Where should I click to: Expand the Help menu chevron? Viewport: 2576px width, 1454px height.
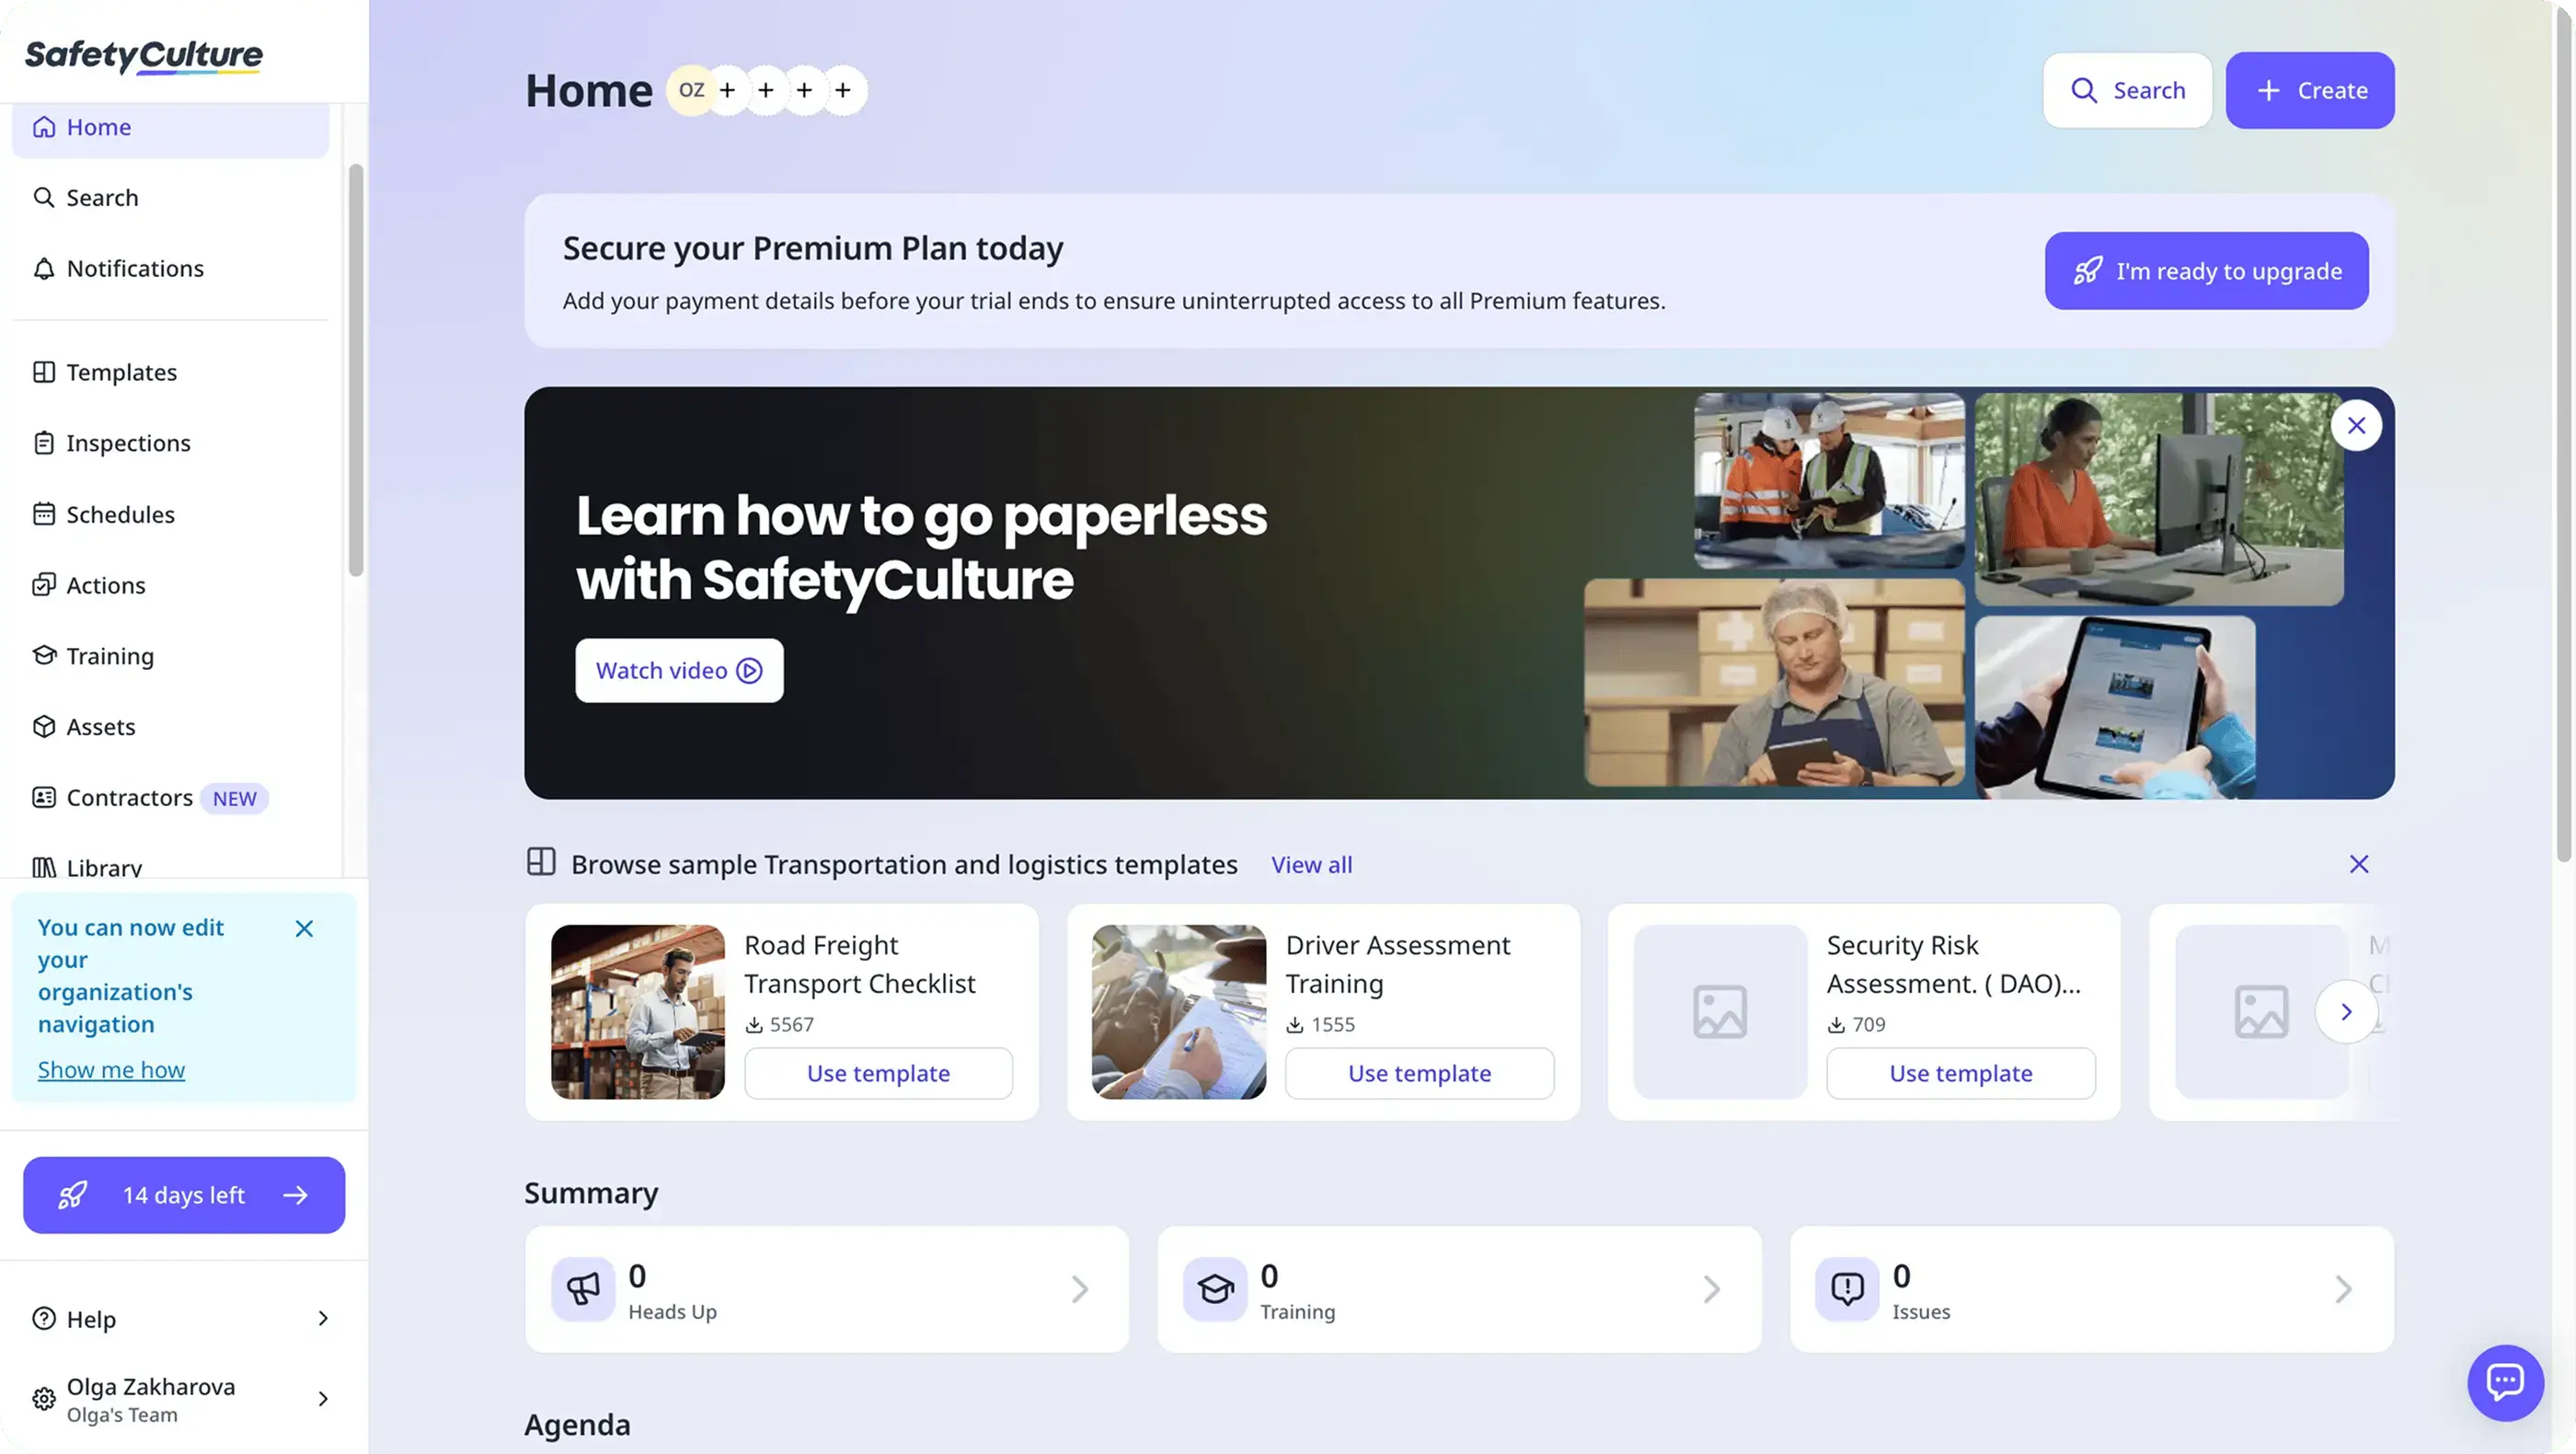point(322,1319)
